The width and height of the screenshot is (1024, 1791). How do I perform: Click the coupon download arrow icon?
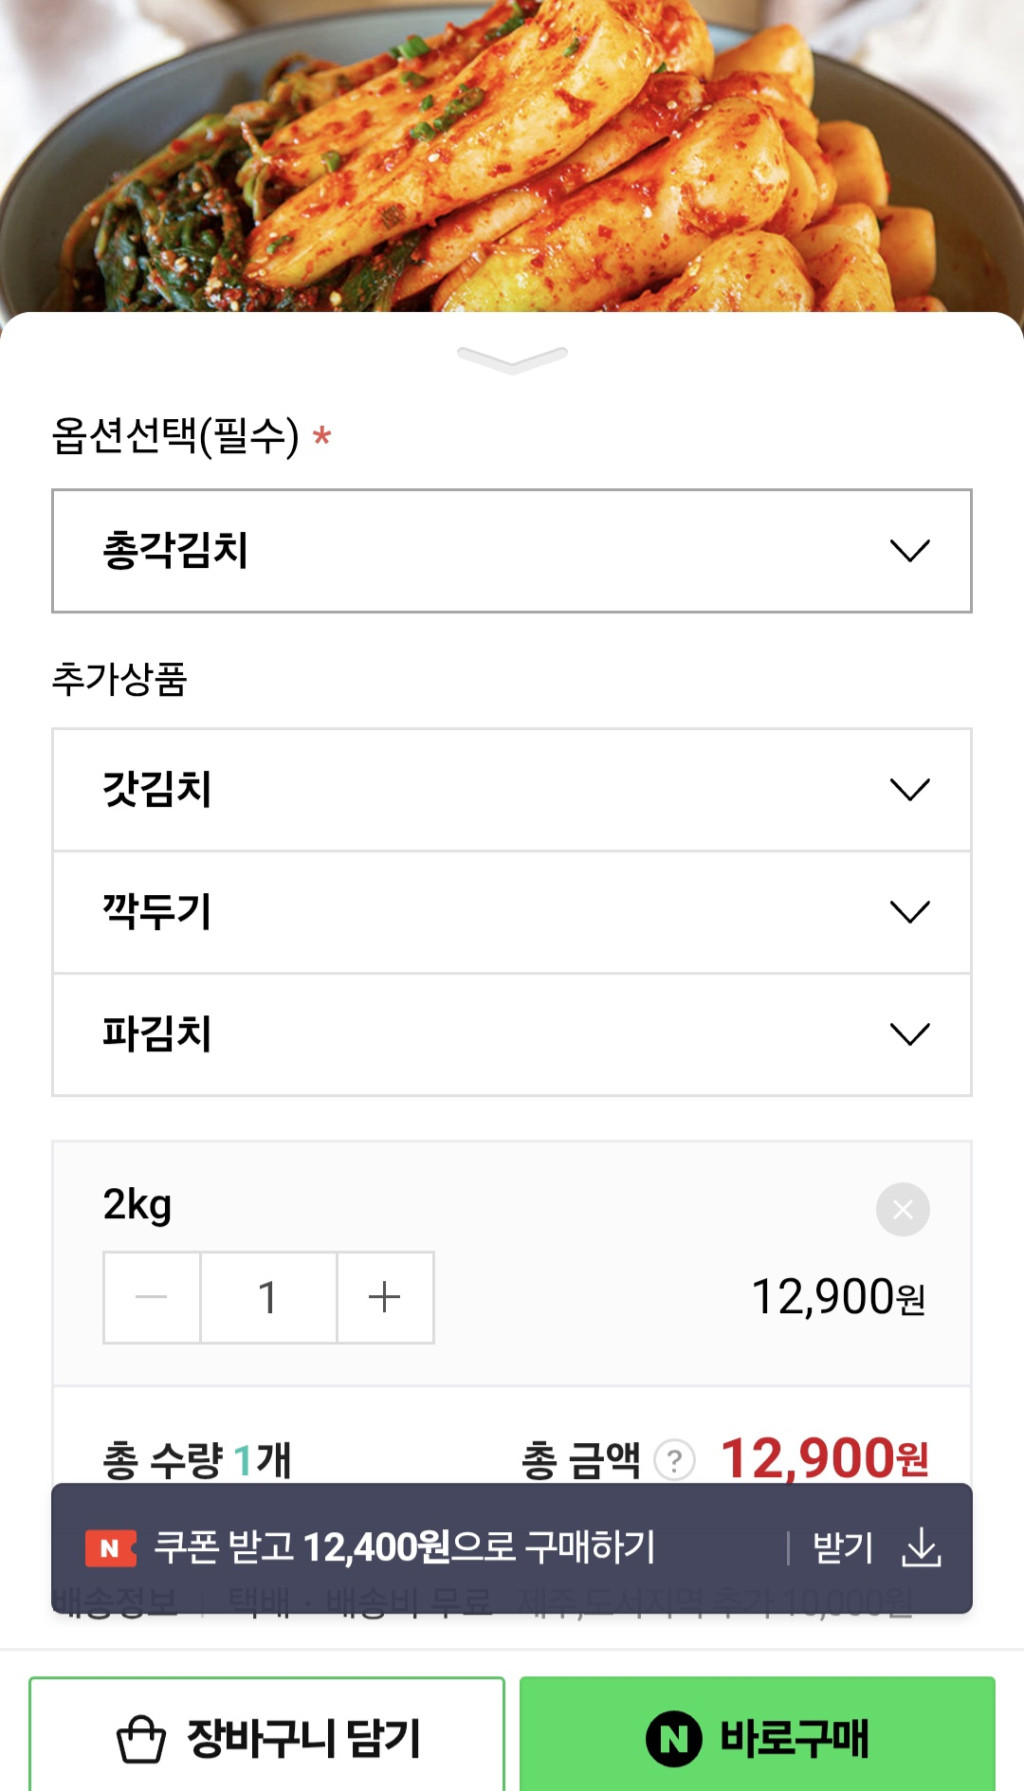tap(921, 1548)
